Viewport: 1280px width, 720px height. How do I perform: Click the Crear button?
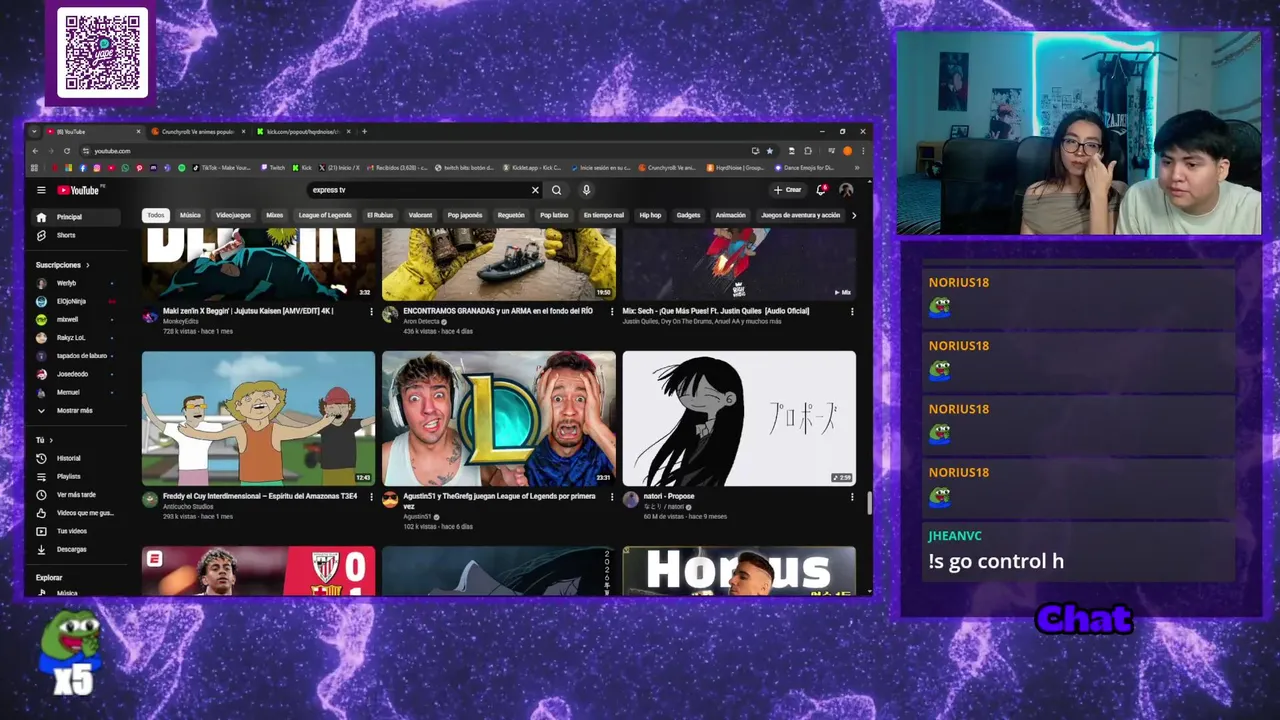787,190
